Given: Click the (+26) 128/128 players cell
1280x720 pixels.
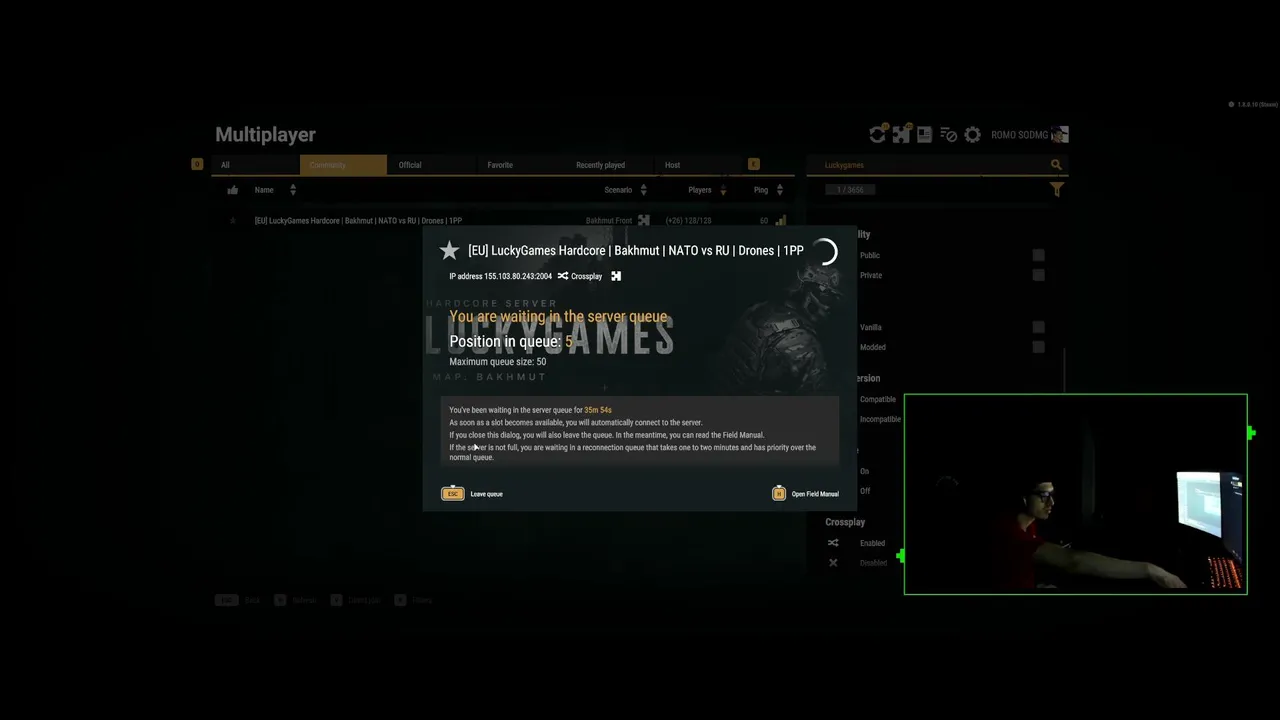Looking at the screenshot, I should (x=688, y=221).
